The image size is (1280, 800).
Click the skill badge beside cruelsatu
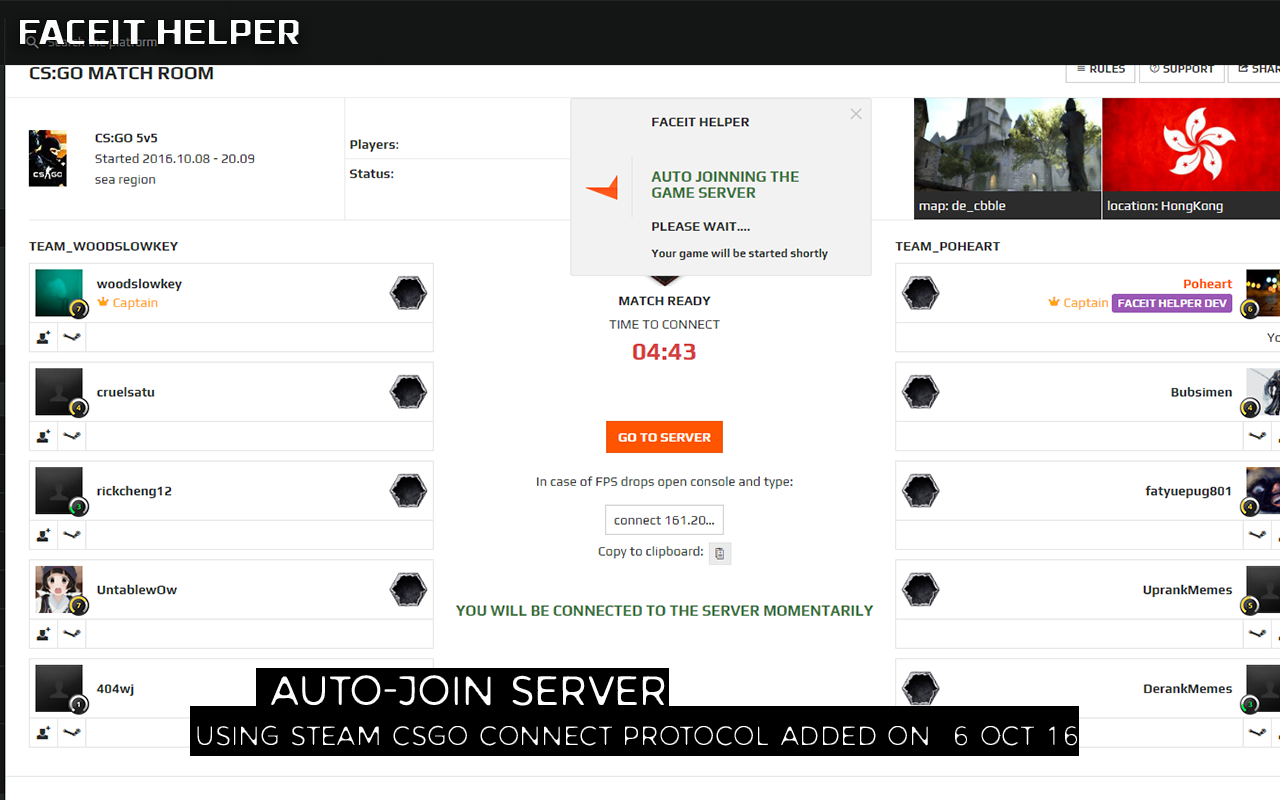click(x=408, y=392)
